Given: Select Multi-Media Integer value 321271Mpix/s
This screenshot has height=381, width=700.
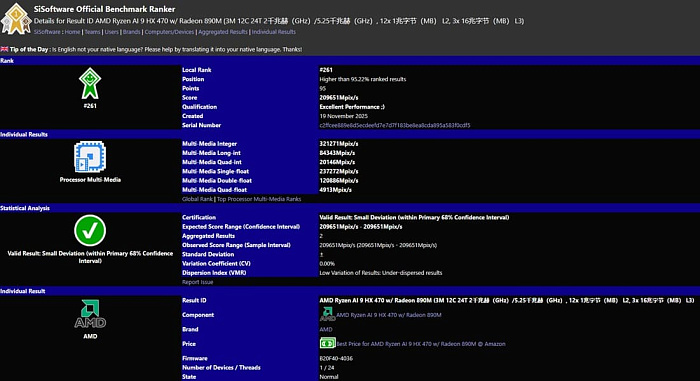Looking at the screenshot, I should coord(339,144).
